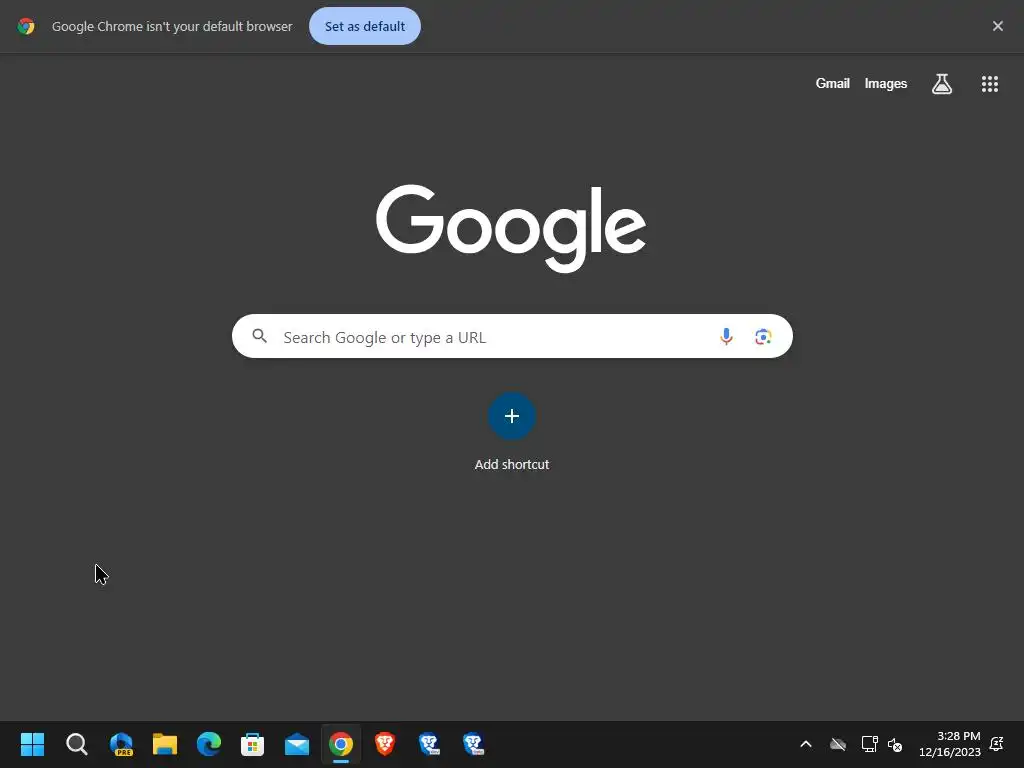Open the Images link
1024x768 pixels.
pyautogui.click(x=885, y=84)
